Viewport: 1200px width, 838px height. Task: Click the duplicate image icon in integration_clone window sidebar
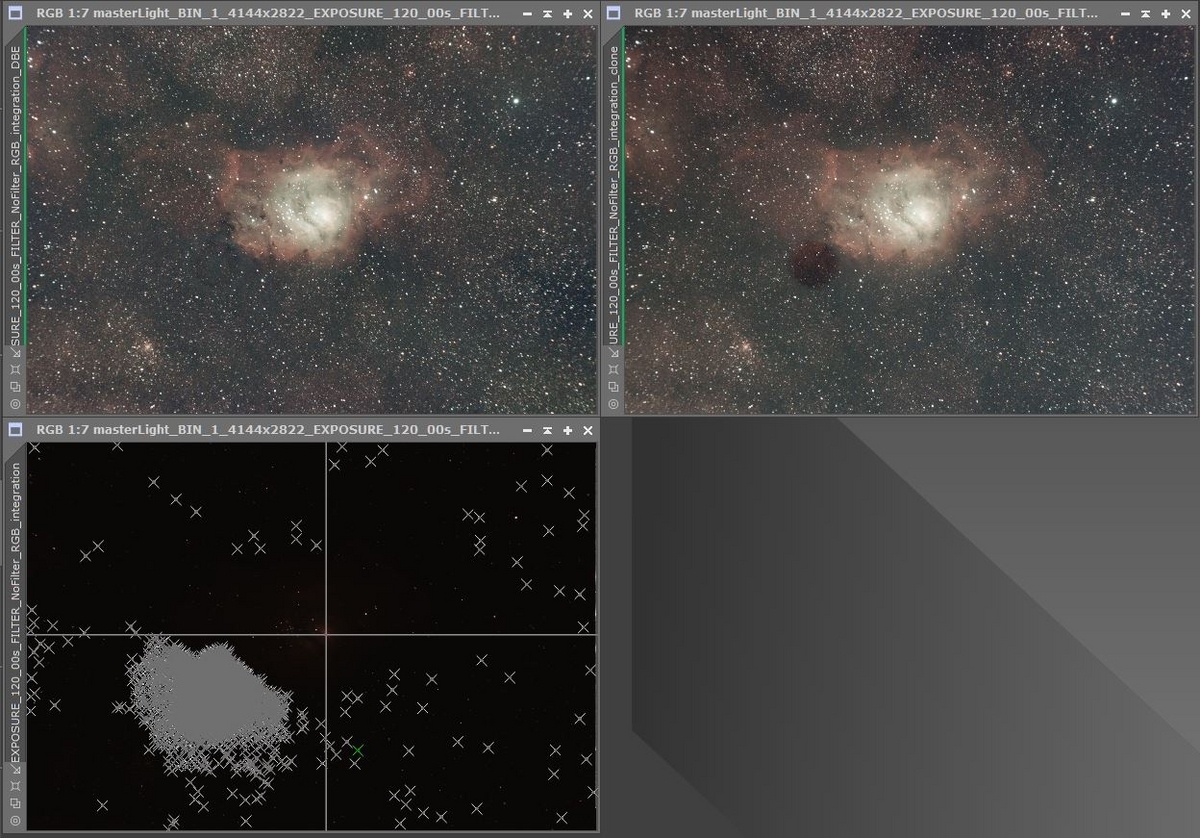coord(614,386)
